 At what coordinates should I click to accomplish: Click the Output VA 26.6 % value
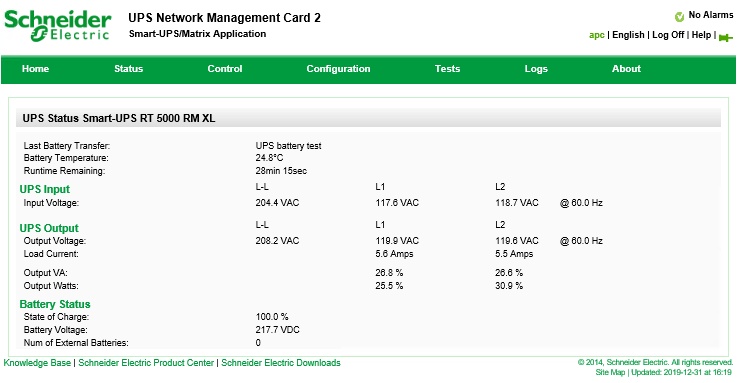coord(509,273)
